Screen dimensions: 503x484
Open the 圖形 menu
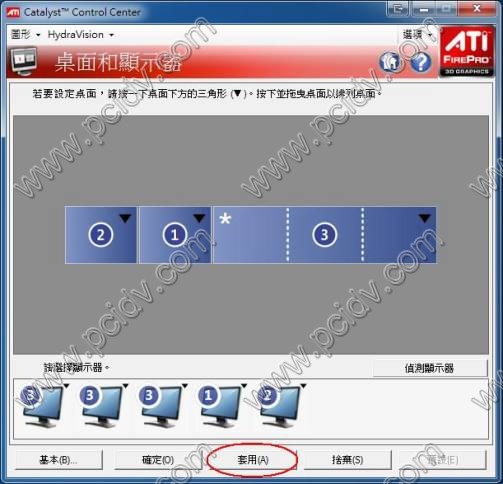pos(25,34)
